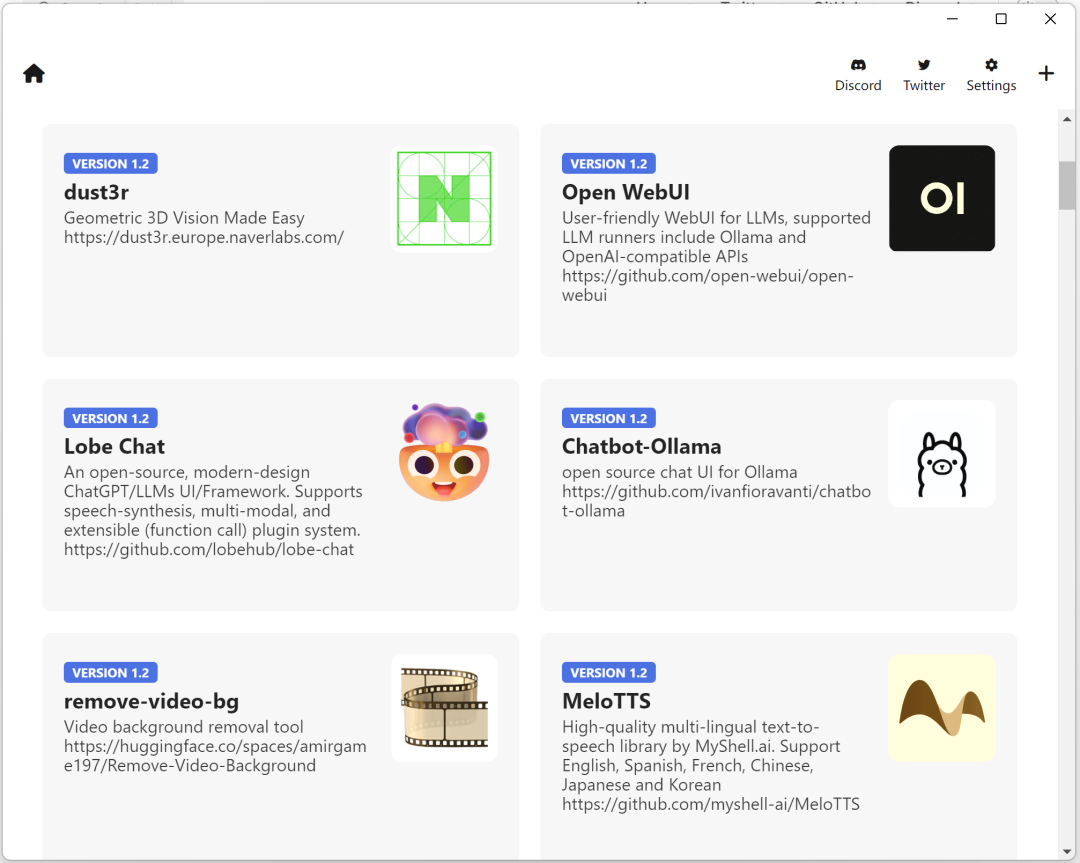Open the Discord link icon
Screen dimensions: 1080x863
pos(858,65)
